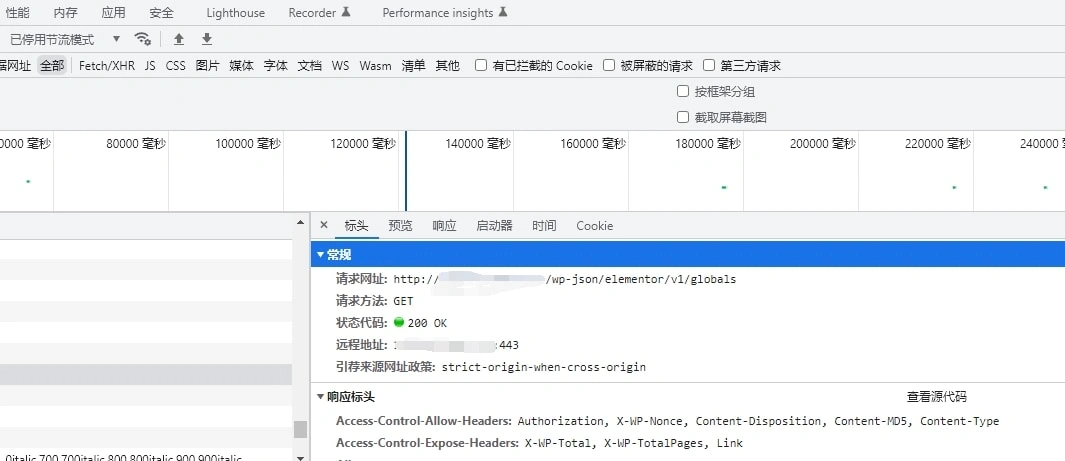Image resolution: width=1065 pixels, height=461 pixels.
Task: Click the green 200 OK status dot
Action: [399, 323]
